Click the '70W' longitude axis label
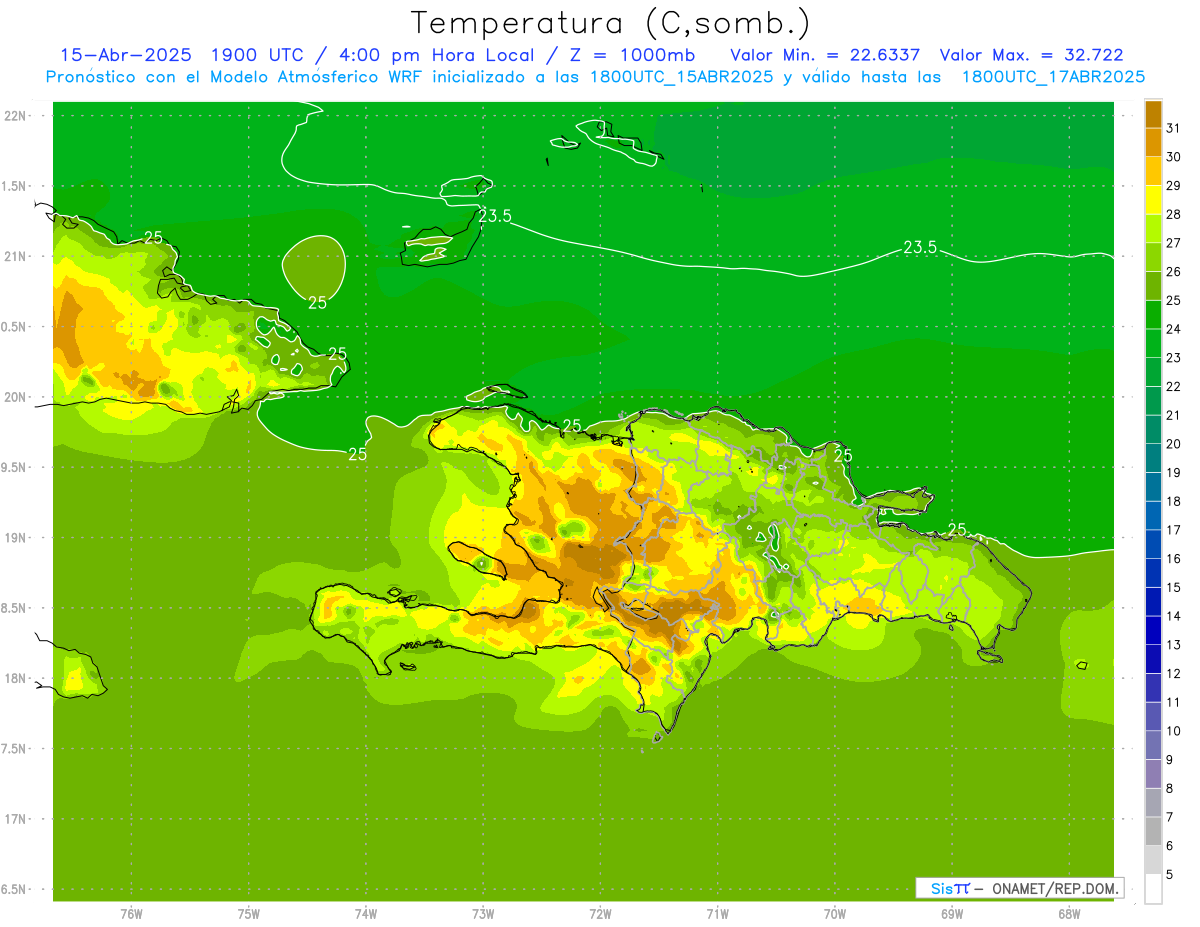1200x927 pixels. point(835,913)
